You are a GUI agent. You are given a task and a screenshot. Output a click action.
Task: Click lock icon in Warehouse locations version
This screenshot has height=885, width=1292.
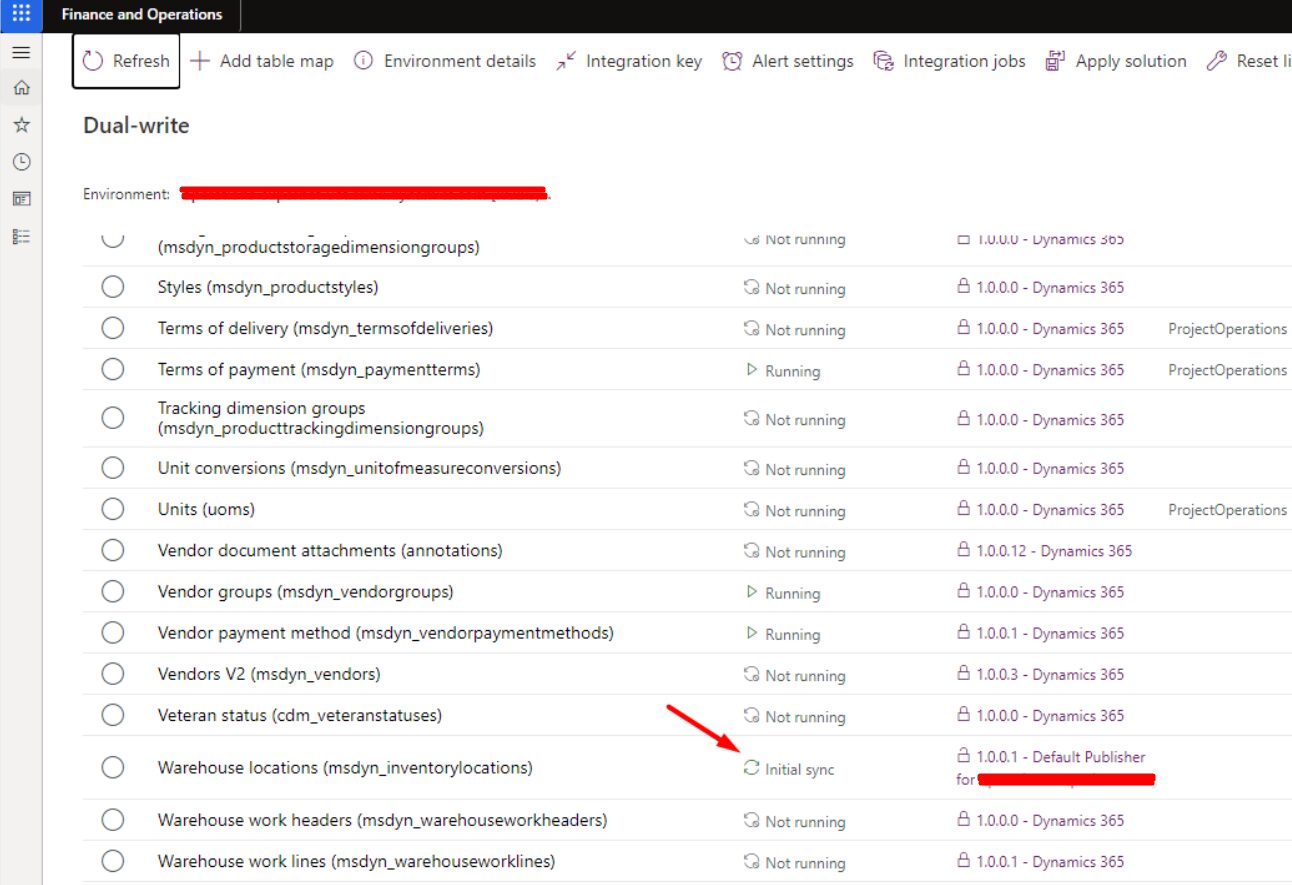click(x=964, y=756)
